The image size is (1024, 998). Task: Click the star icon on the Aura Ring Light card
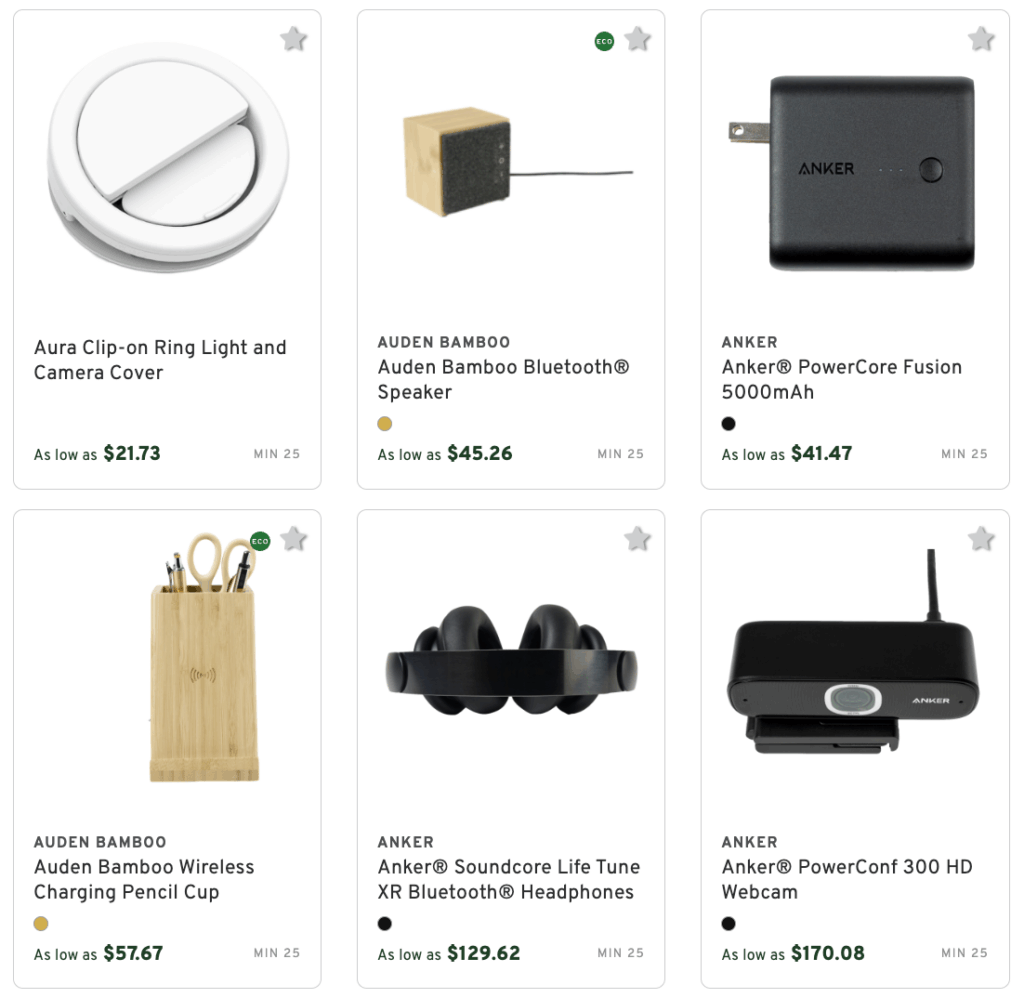[292, 38]
